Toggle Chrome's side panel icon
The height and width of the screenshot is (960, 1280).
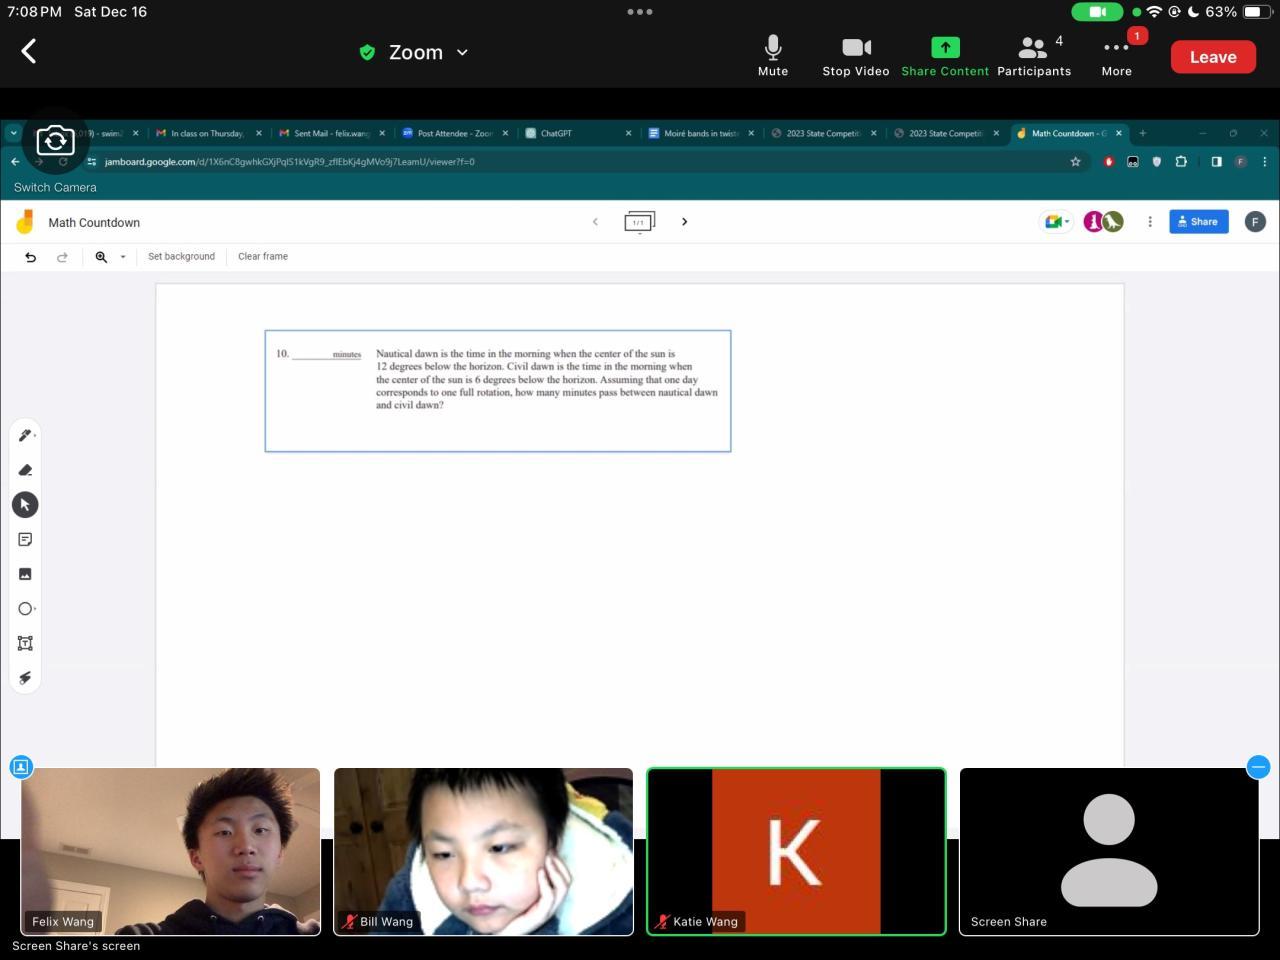tap(1216, 162)
